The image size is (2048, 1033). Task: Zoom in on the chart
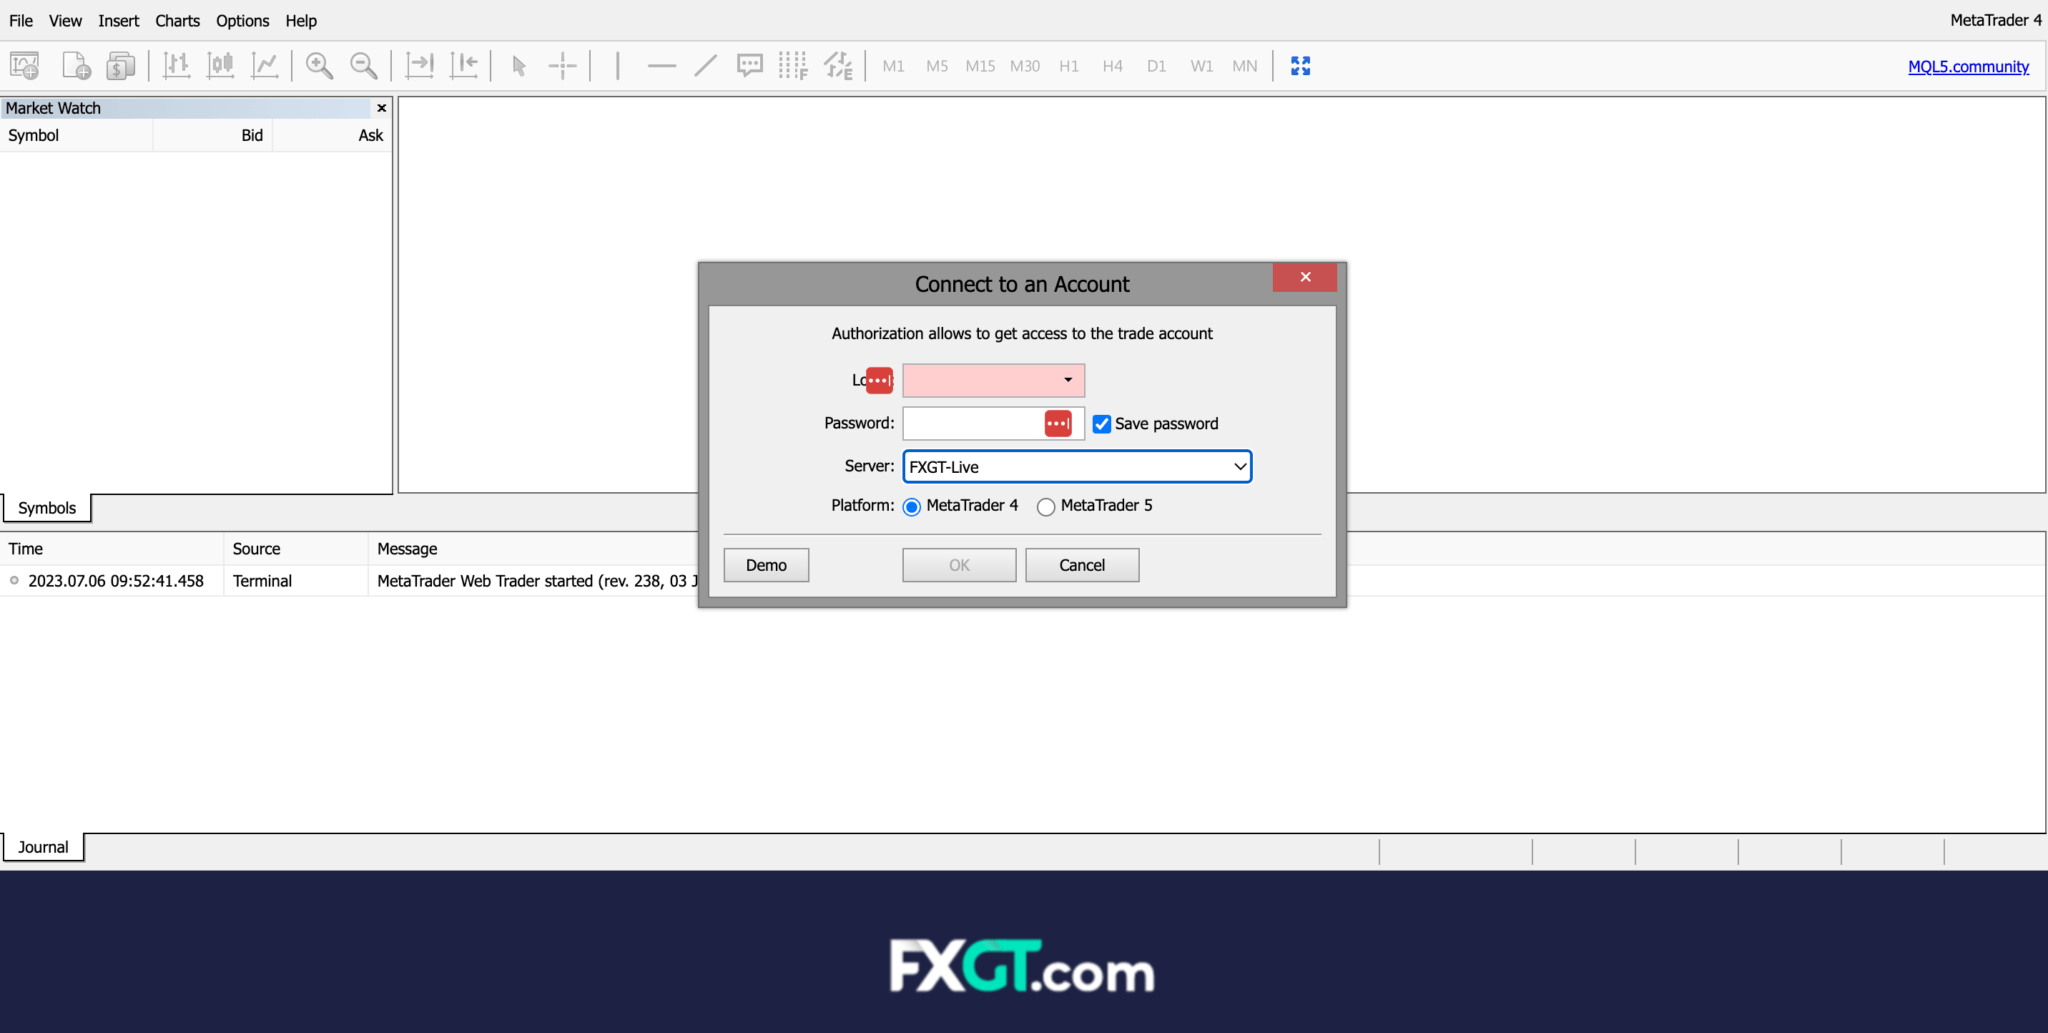(x=318, y=65)
